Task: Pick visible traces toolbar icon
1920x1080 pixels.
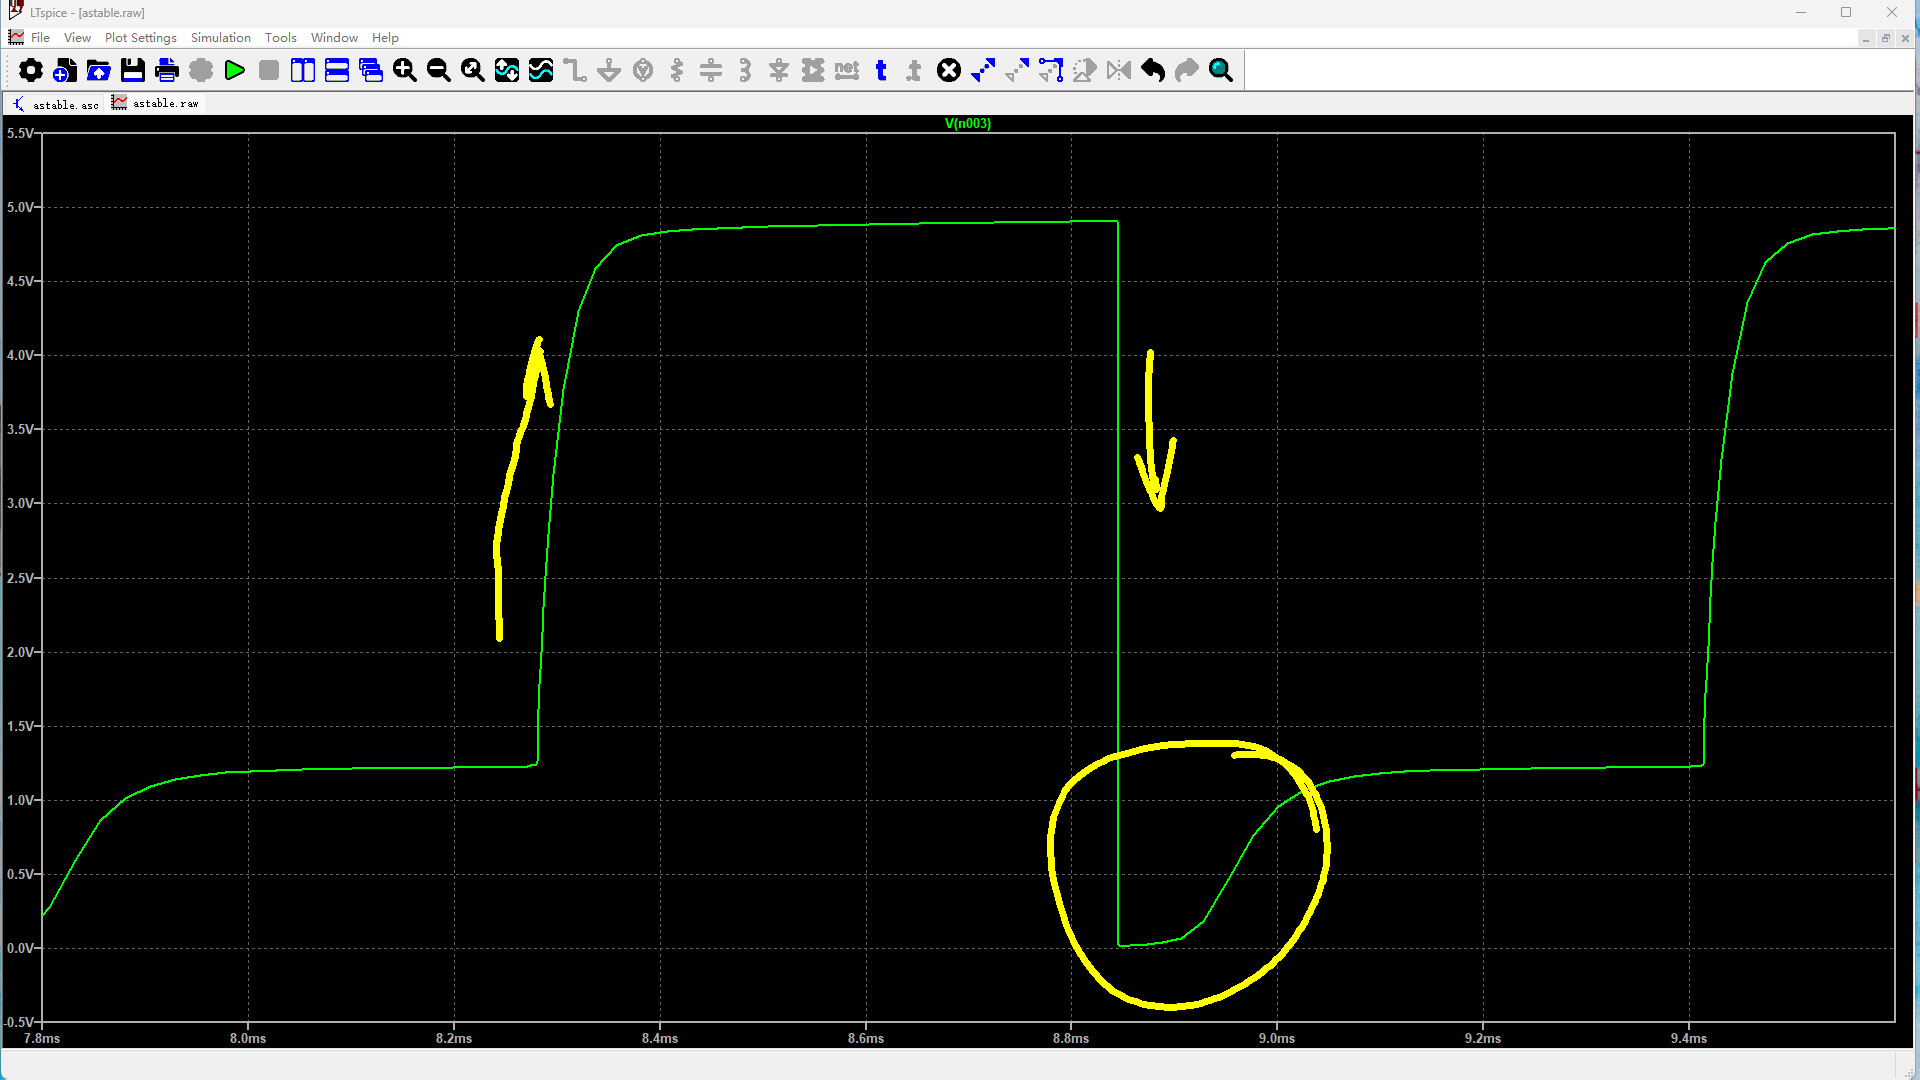Action: tap(541, 70)
